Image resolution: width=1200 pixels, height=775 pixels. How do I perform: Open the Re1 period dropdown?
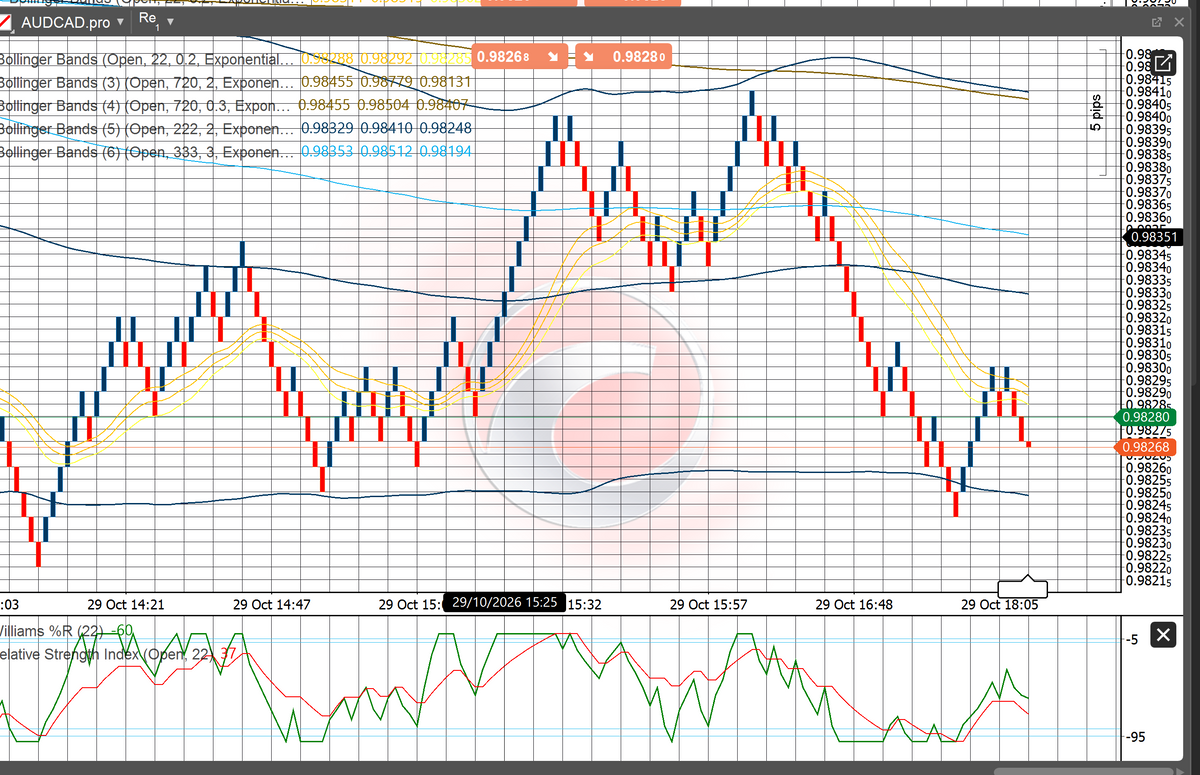click(x=170, y=21)
